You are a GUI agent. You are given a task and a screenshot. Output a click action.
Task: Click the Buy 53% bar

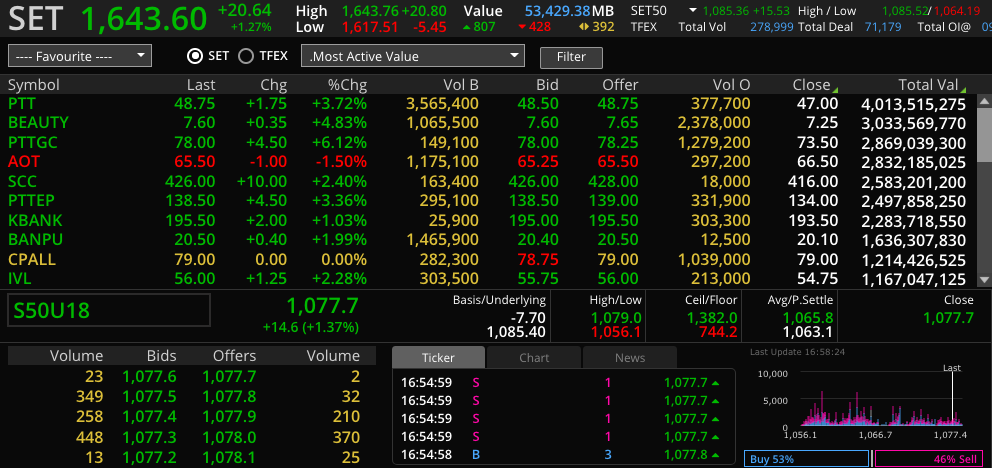point(807,459)
